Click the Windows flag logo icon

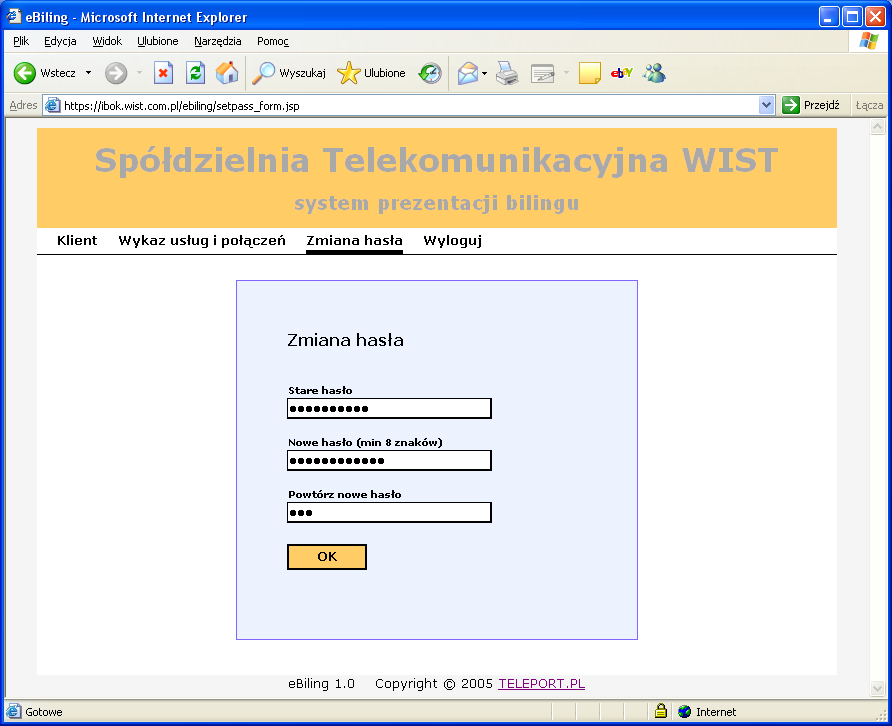coord(869,41)
